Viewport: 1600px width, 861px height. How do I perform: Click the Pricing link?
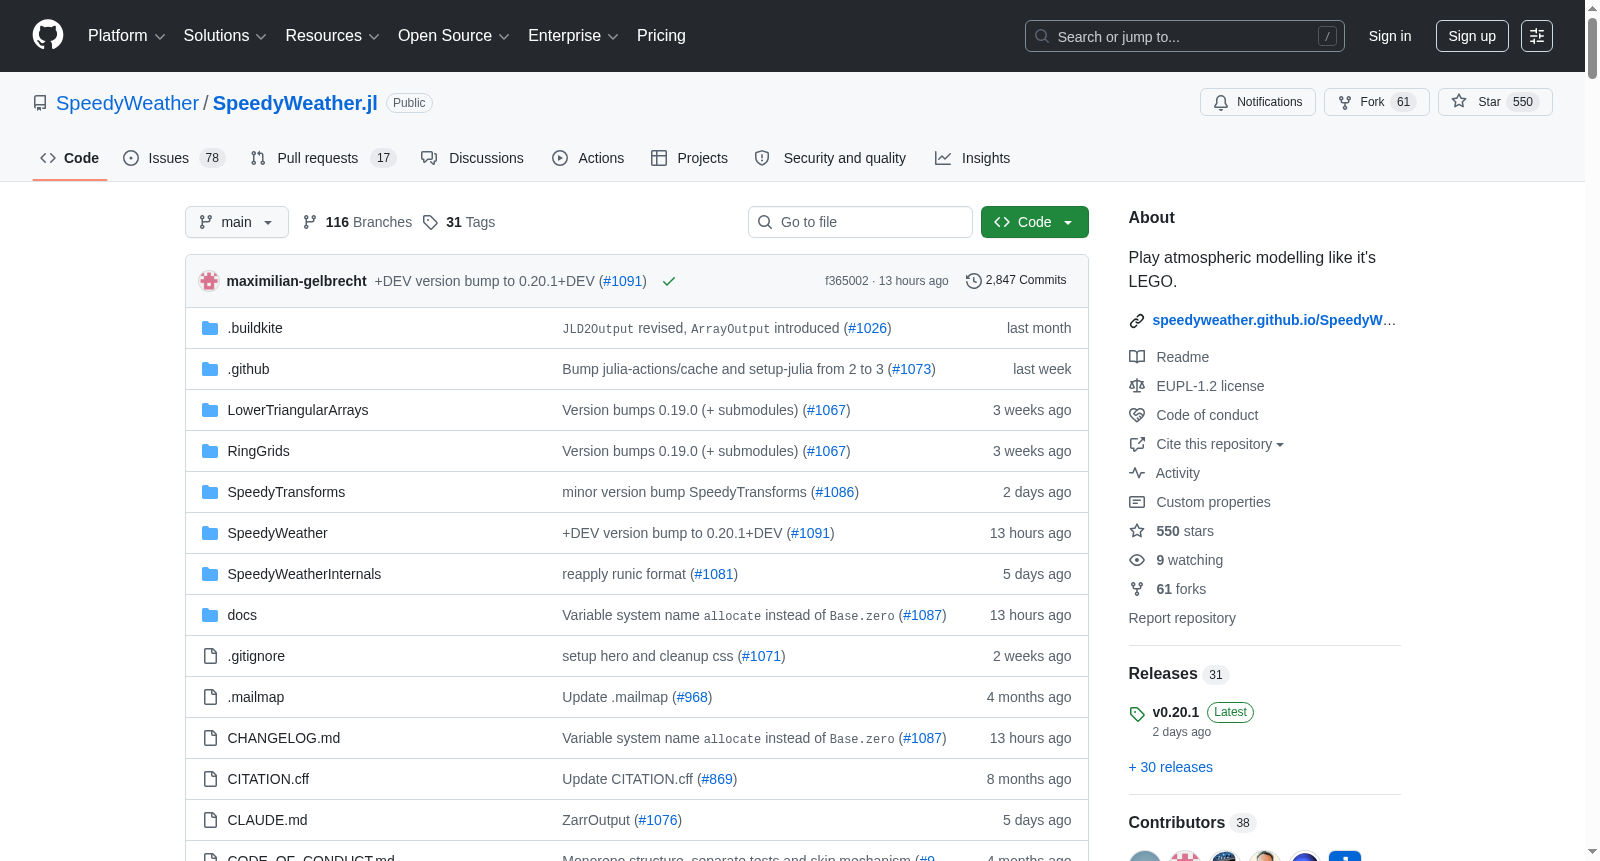(x=661, y=36)
